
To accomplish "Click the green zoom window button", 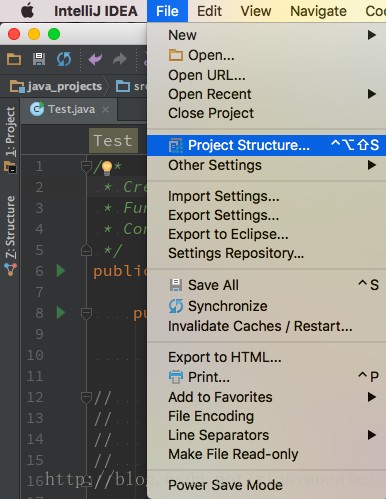I will pos(54,34).
